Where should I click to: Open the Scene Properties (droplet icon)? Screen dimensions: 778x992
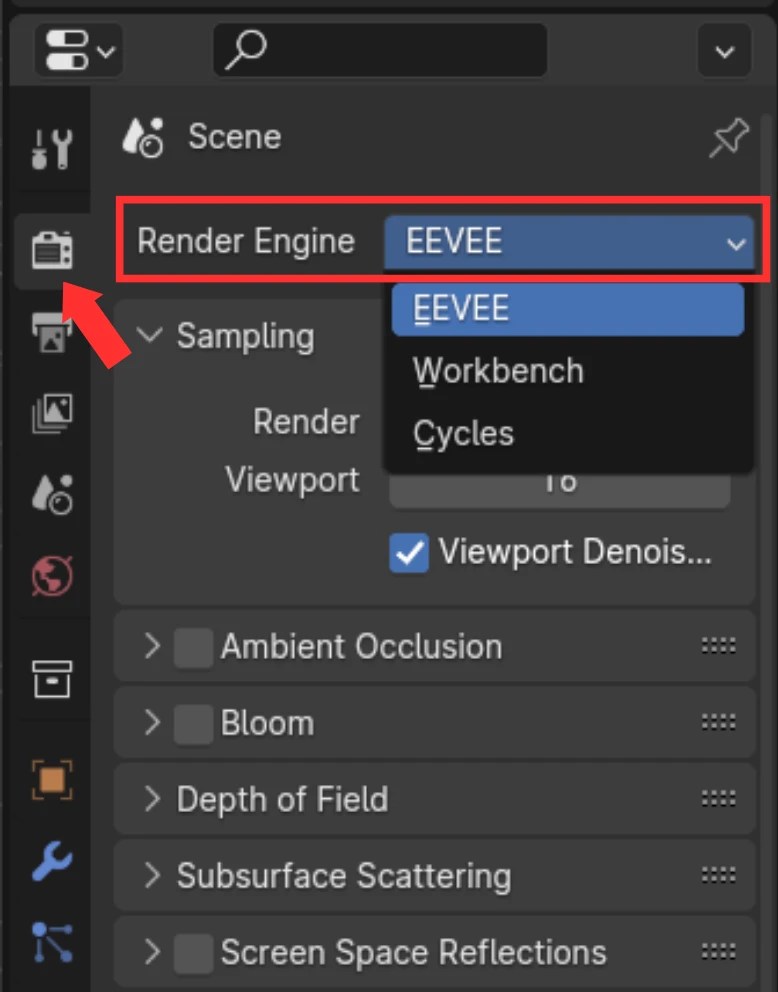click(50, 490)
